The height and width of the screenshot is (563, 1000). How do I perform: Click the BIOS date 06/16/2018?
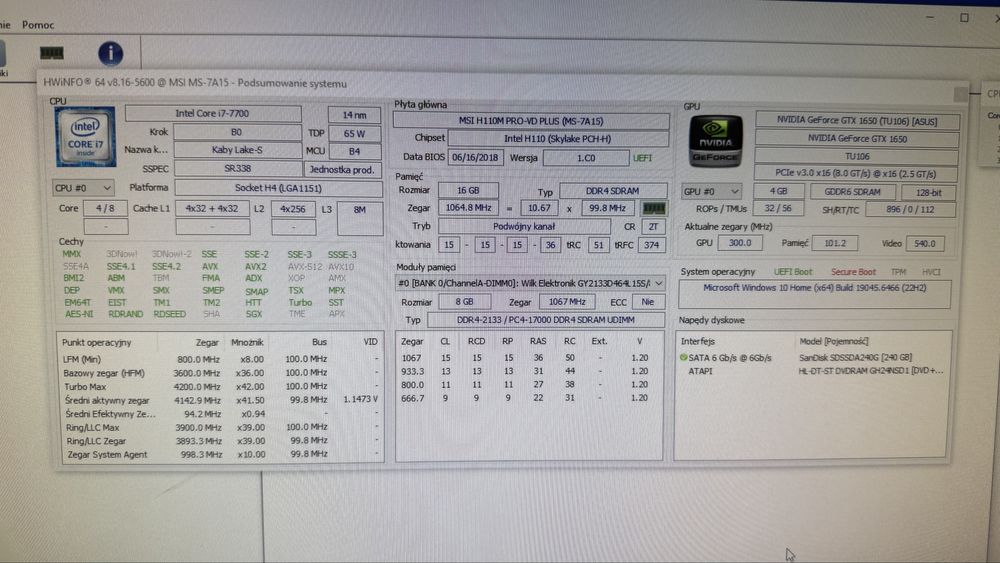click(475, 157)
